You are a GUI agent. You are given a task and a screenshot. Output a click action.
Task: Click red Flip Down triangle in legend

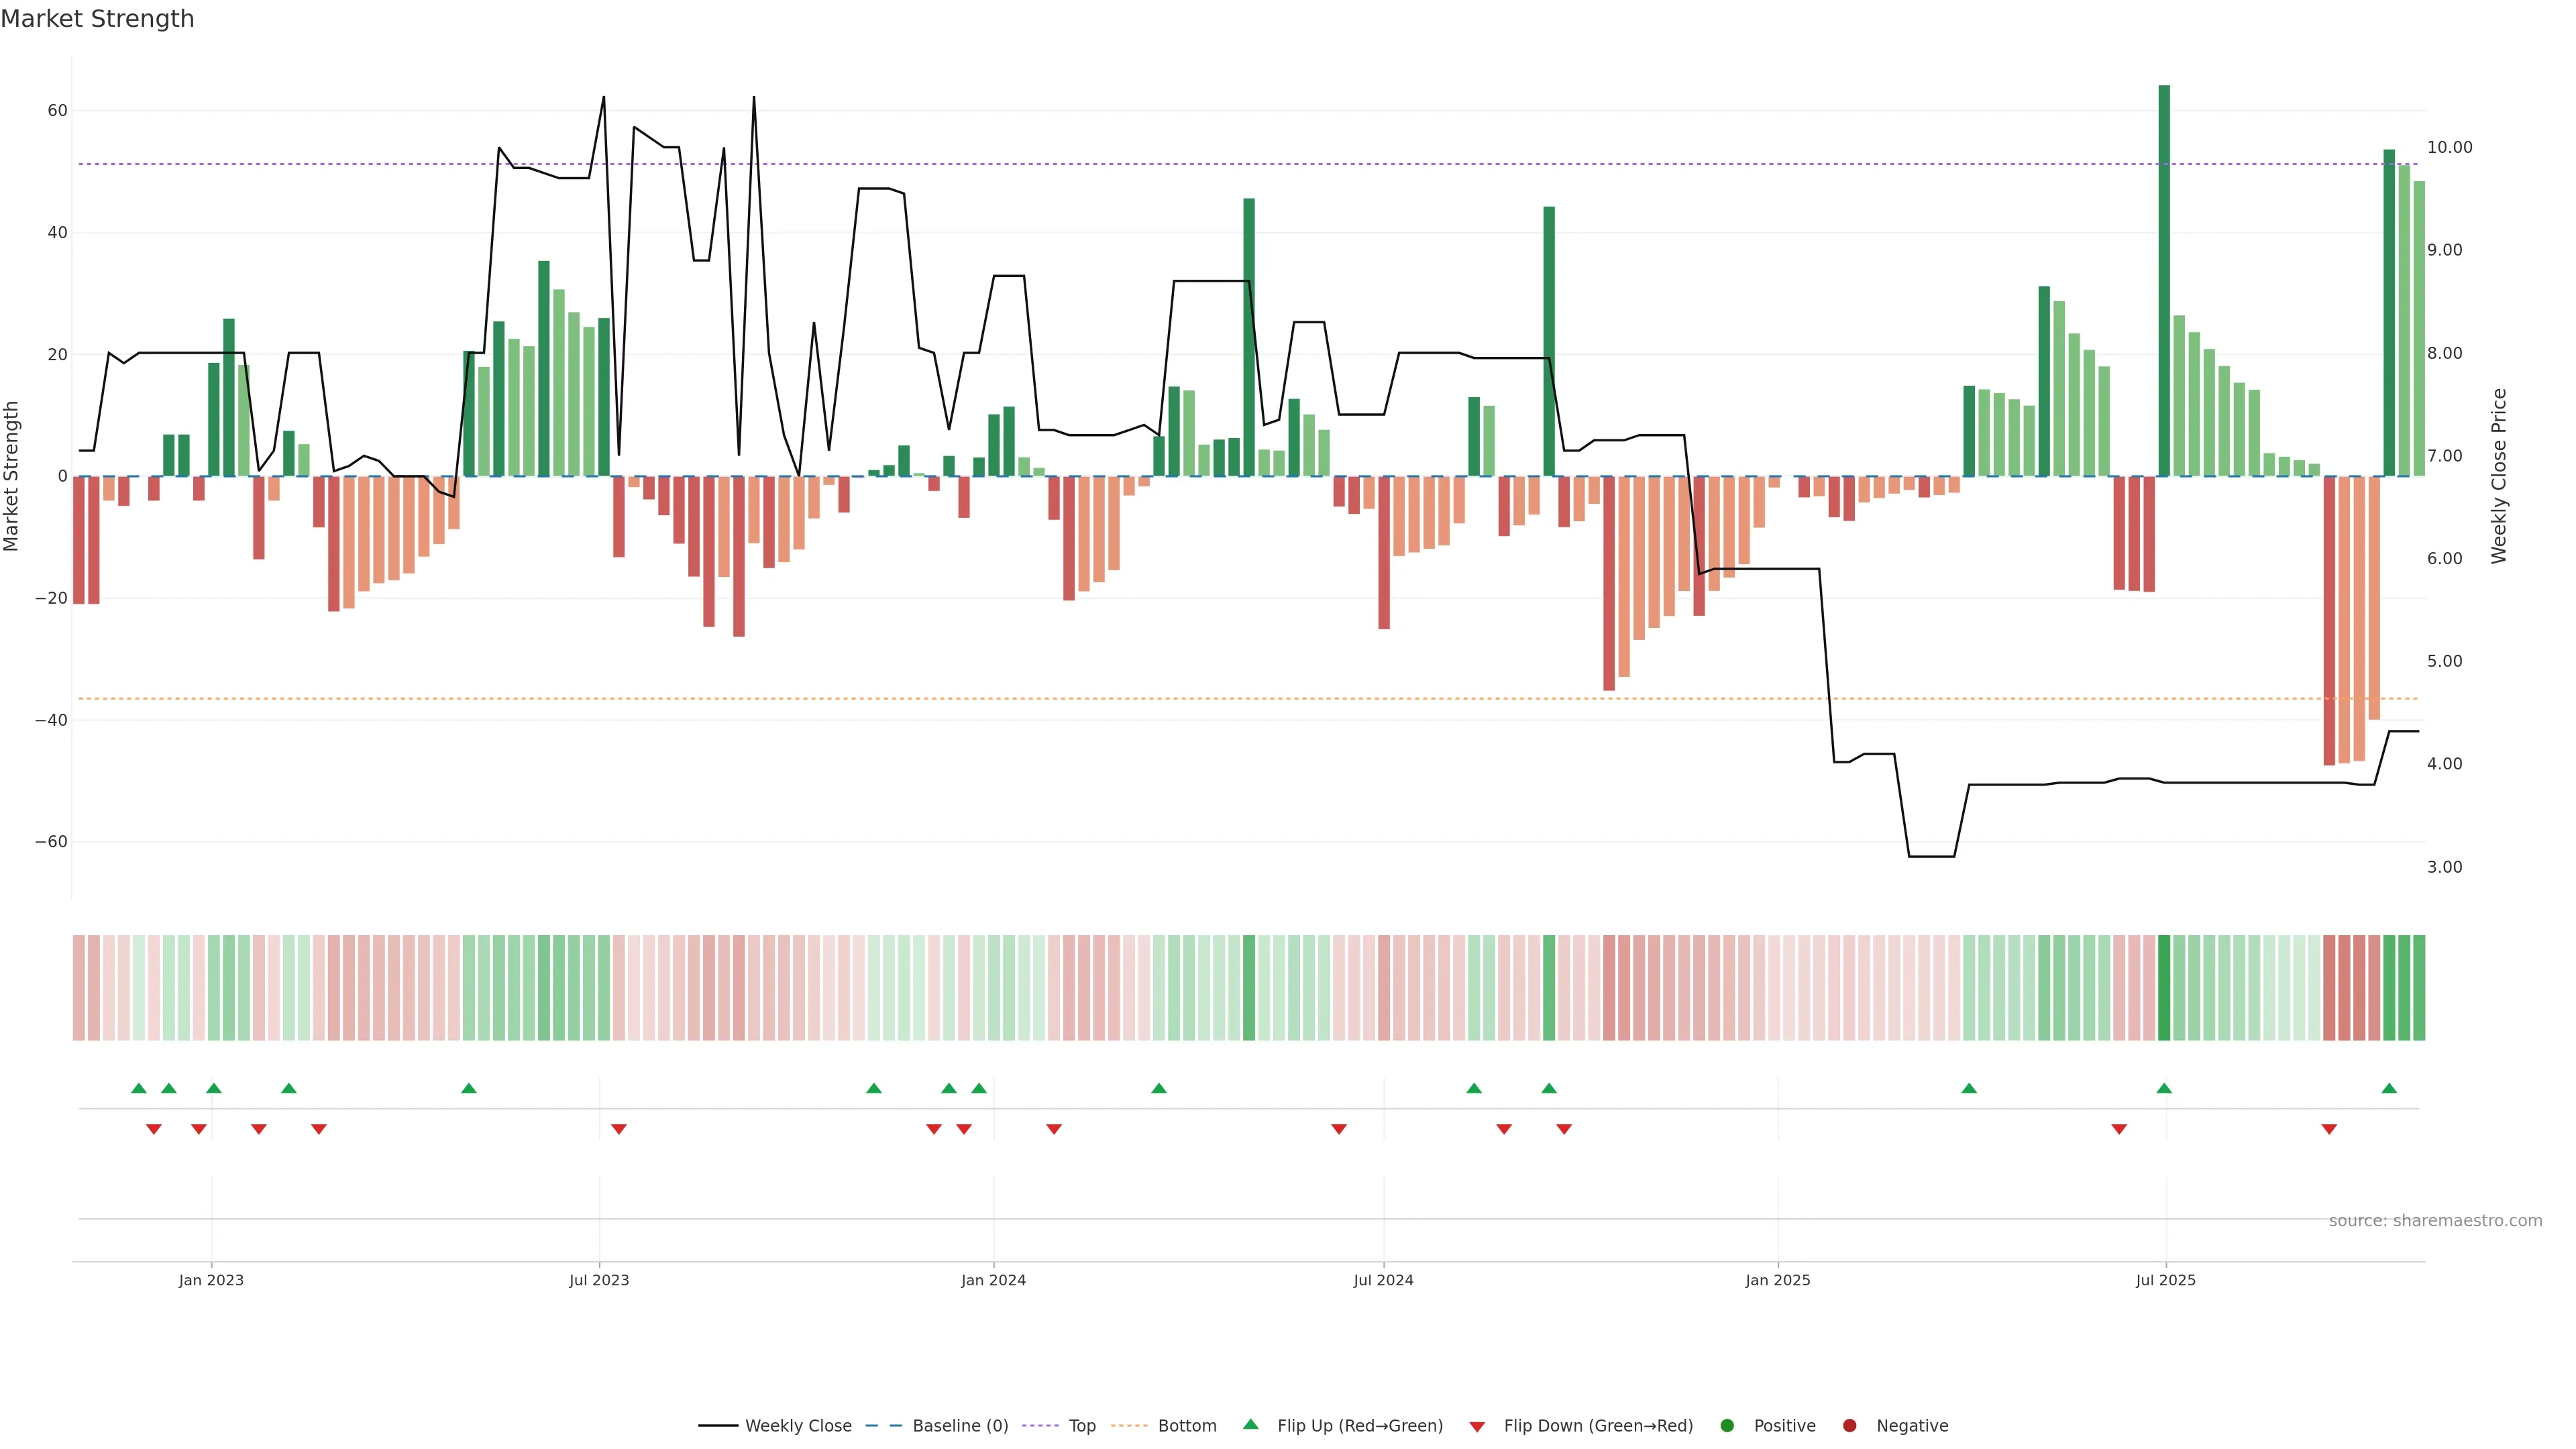tap(1477, 1427)
